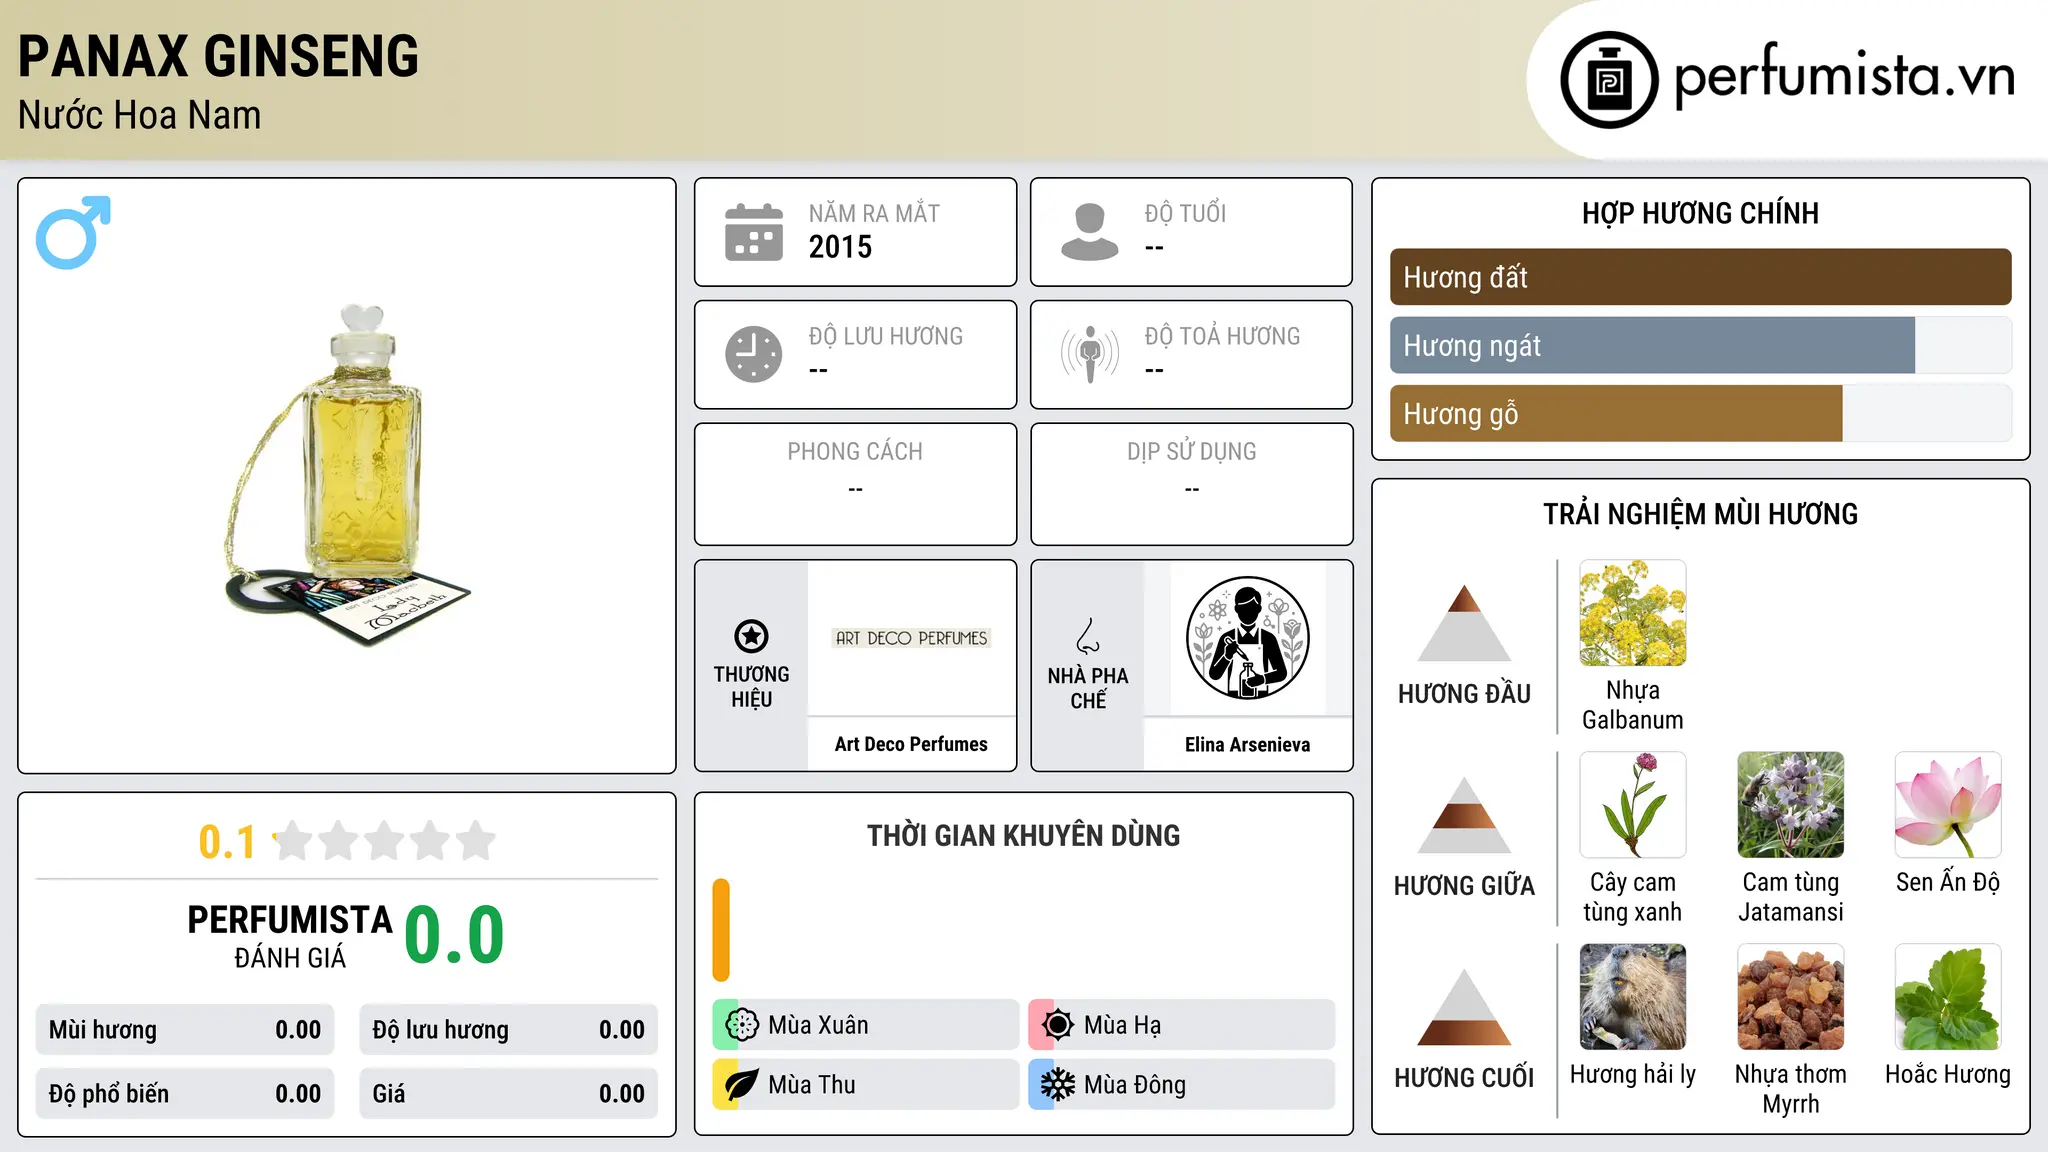Click the male gender symbol icon
The width and height of the screenshot is (2048, 1152).
tap(73, 232)
